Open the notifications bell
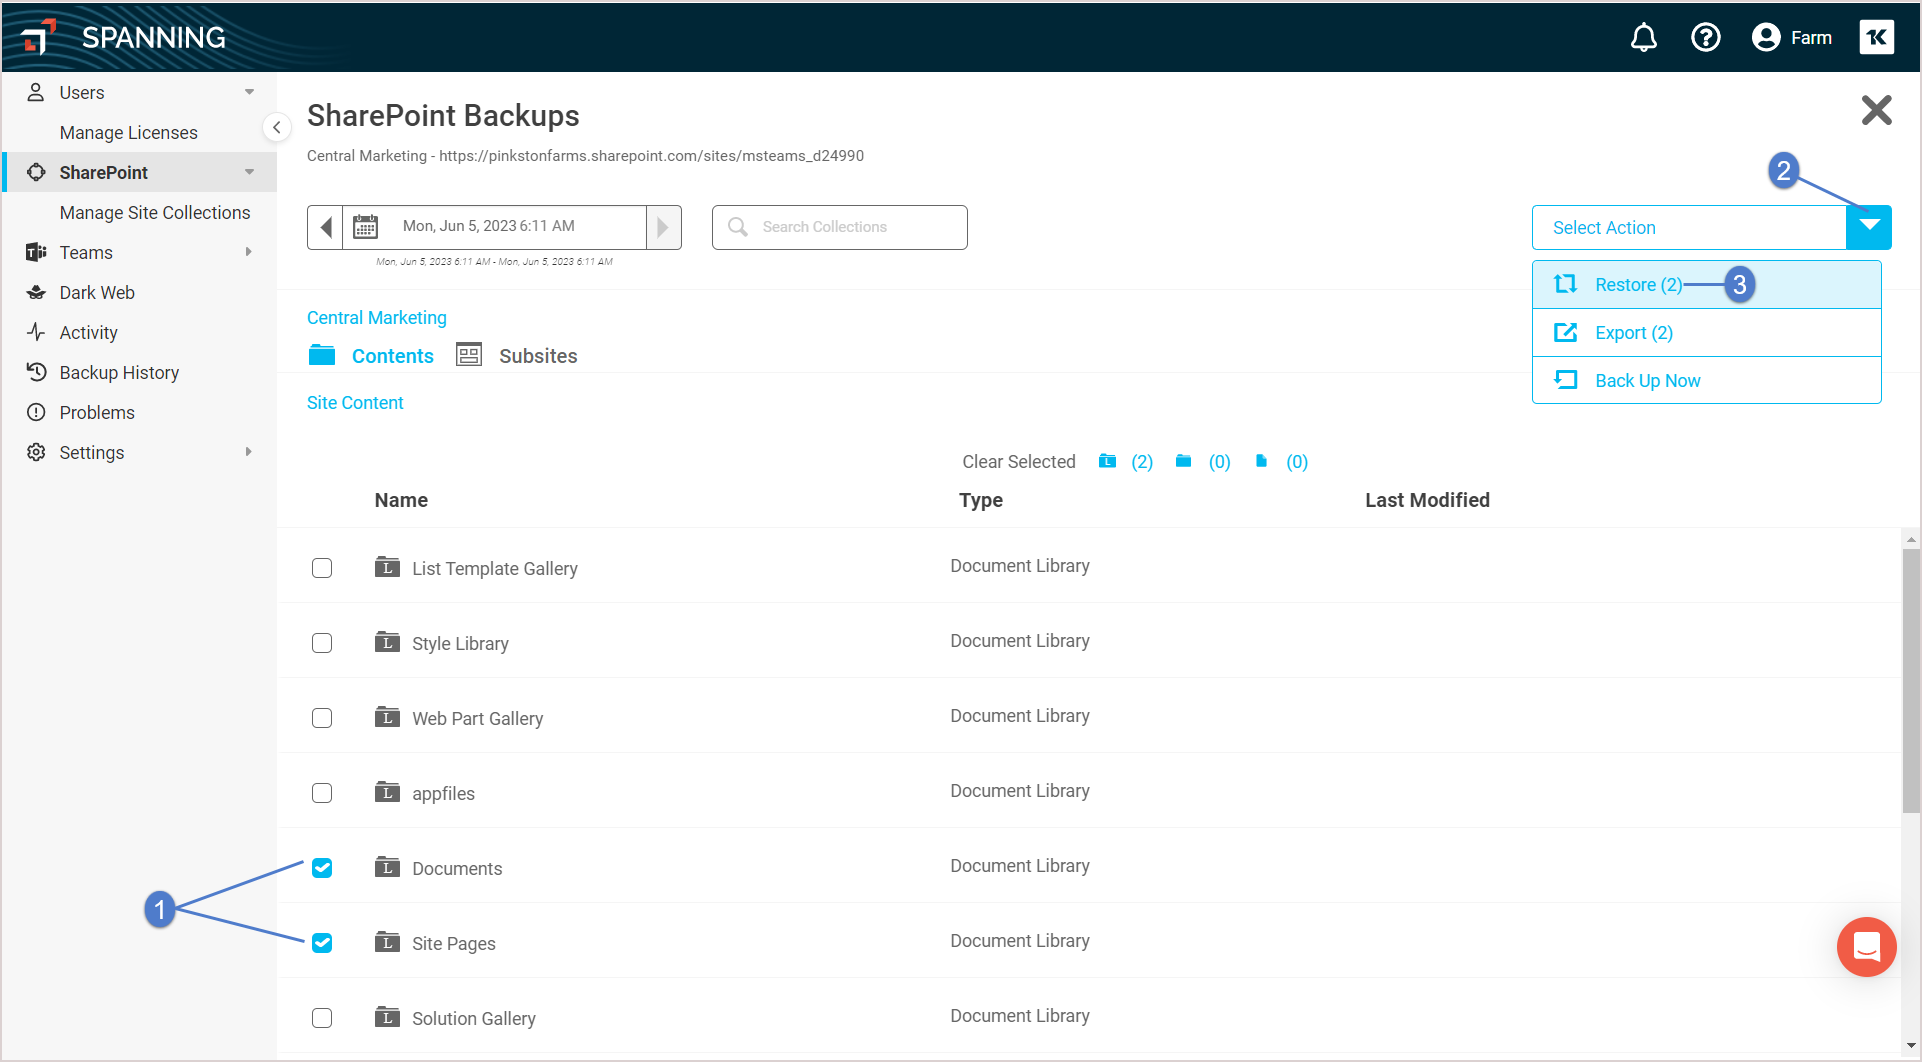 pyautogui.click(x=1644, y=38)
